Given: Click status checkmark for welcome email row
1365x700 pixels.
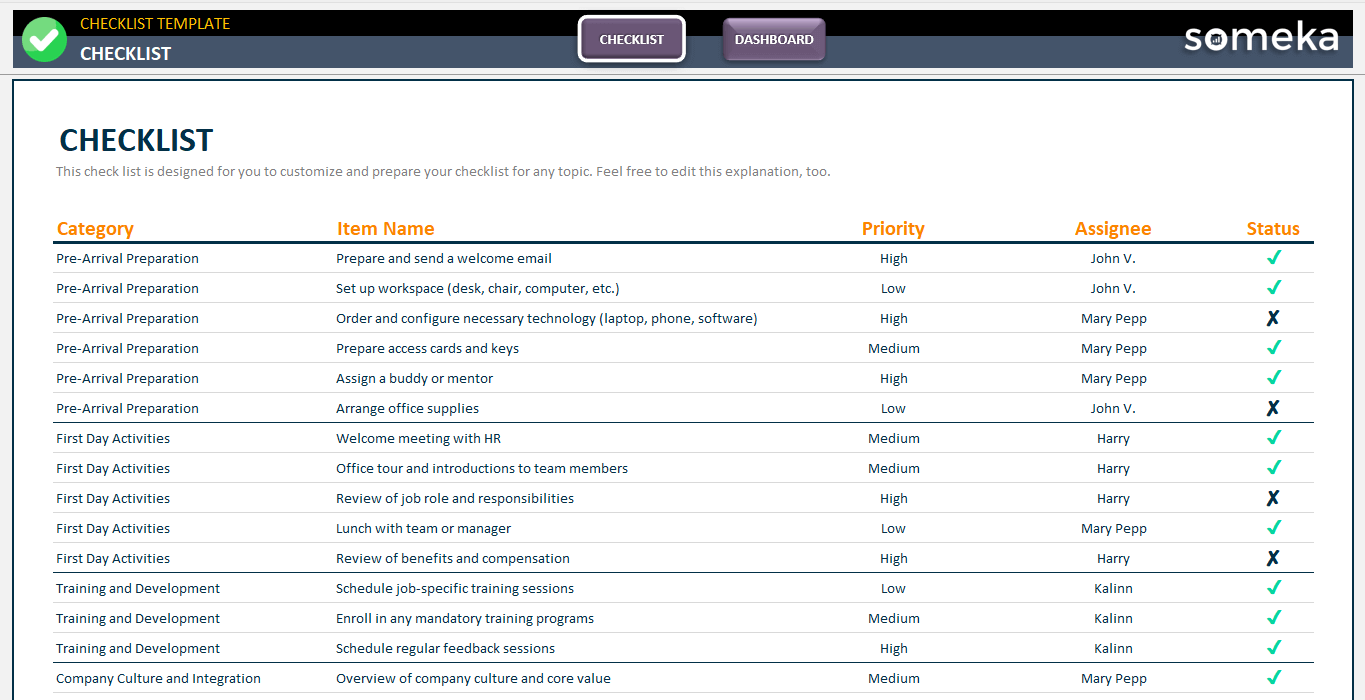Looking at the screenshot, I should tap(1273, 258).
